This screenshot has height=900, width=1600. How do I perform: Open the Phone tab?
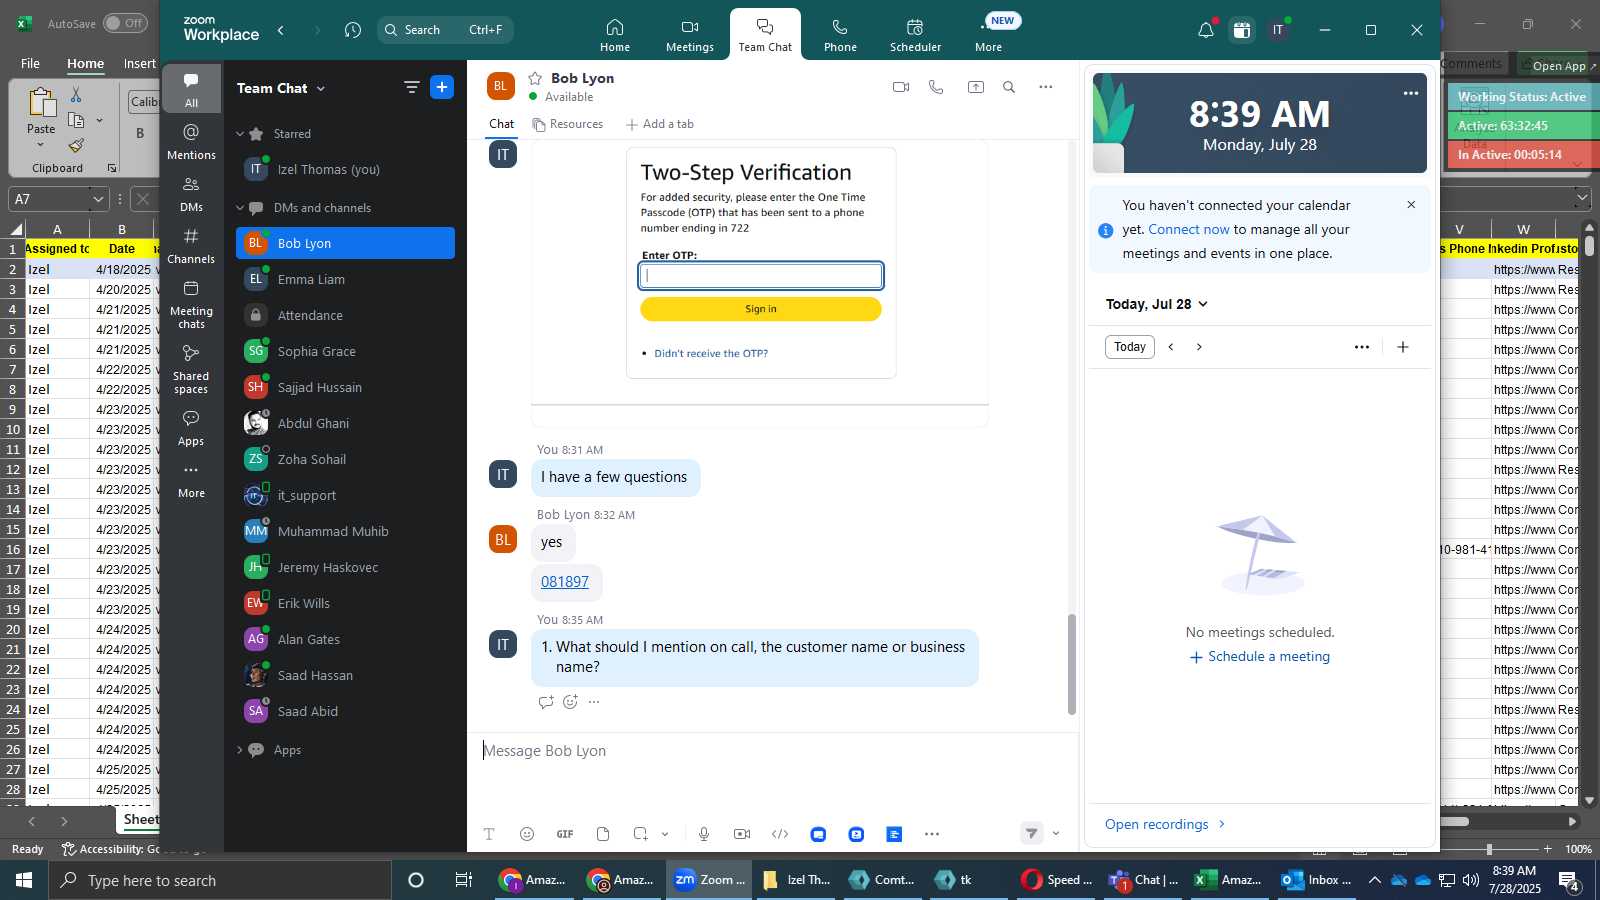pyautogui.click(x=840, y=34)
